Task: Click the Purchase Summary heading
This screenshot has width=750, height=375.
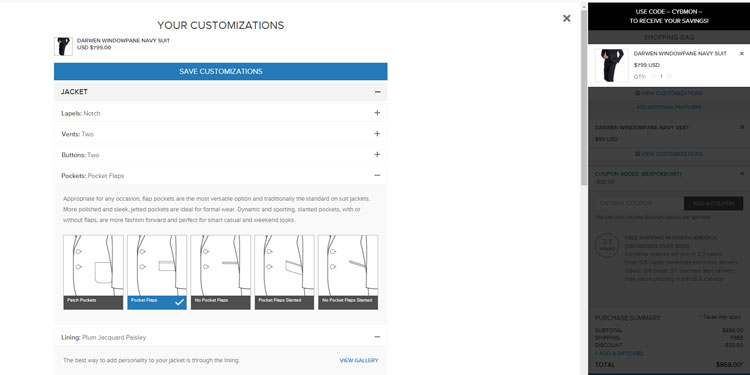Action: click(x=627, y=318)
